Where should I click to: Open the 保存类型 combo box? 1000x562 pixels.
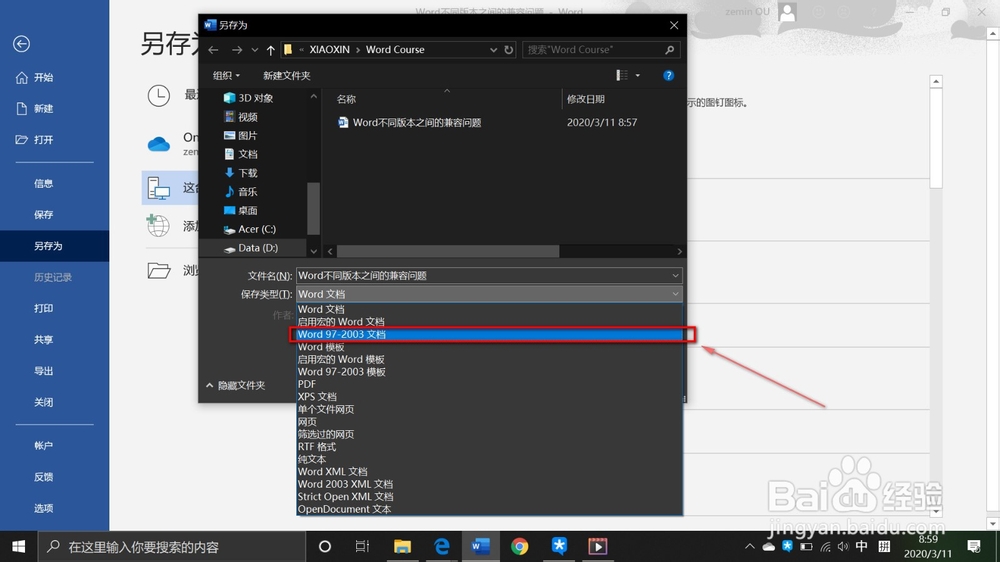click(x=489, y=294)
